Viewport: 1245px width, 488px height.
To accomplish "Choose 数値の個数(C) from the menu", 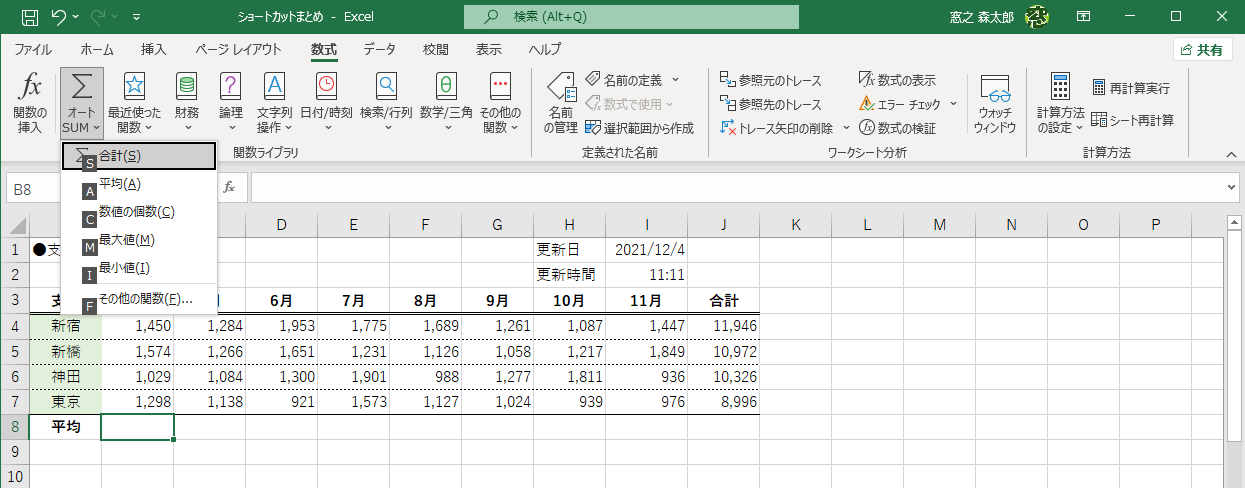I will (x=139, y=212).
